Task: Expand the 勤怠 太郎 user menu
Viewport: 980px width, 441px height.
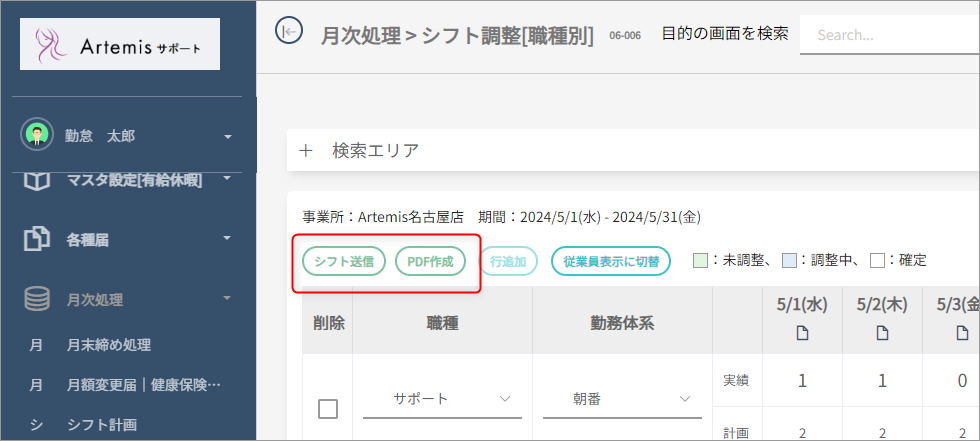Action: [x=228, y=136]
